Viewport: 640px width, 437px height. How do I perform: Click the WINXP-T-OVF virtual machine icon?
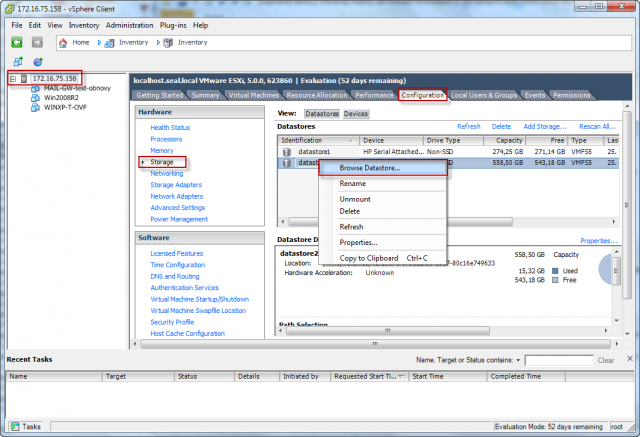(x=35, y=108)
